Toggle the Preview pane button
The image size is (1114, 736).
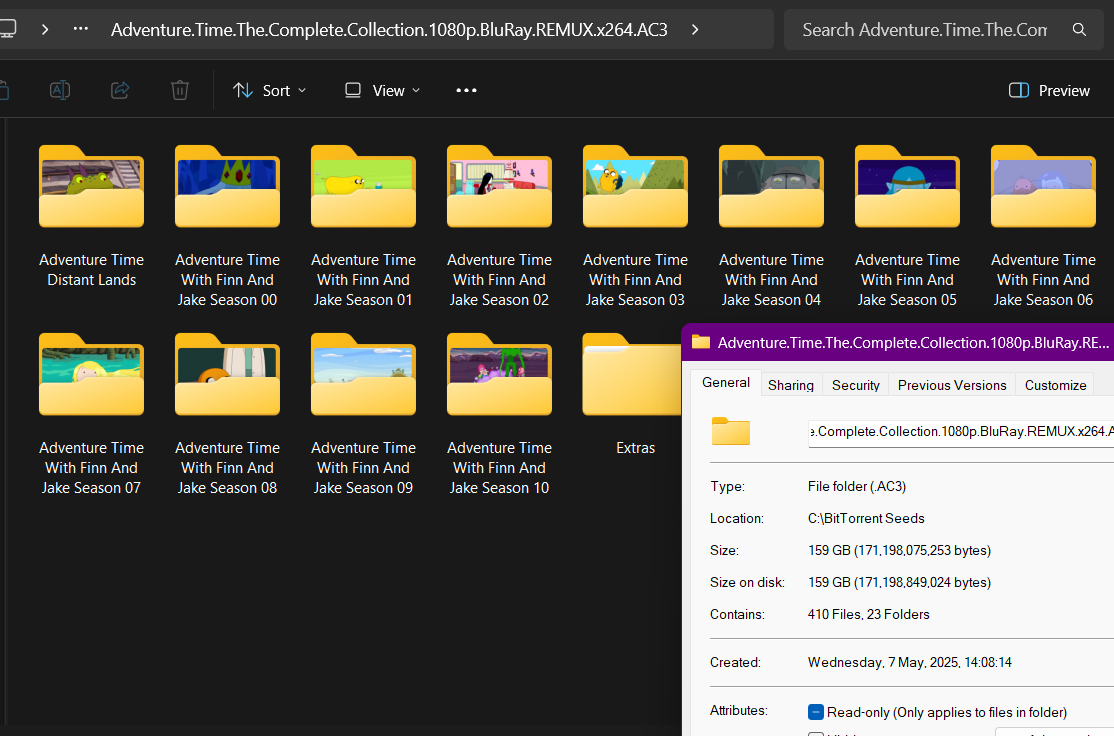point(1049,90)
